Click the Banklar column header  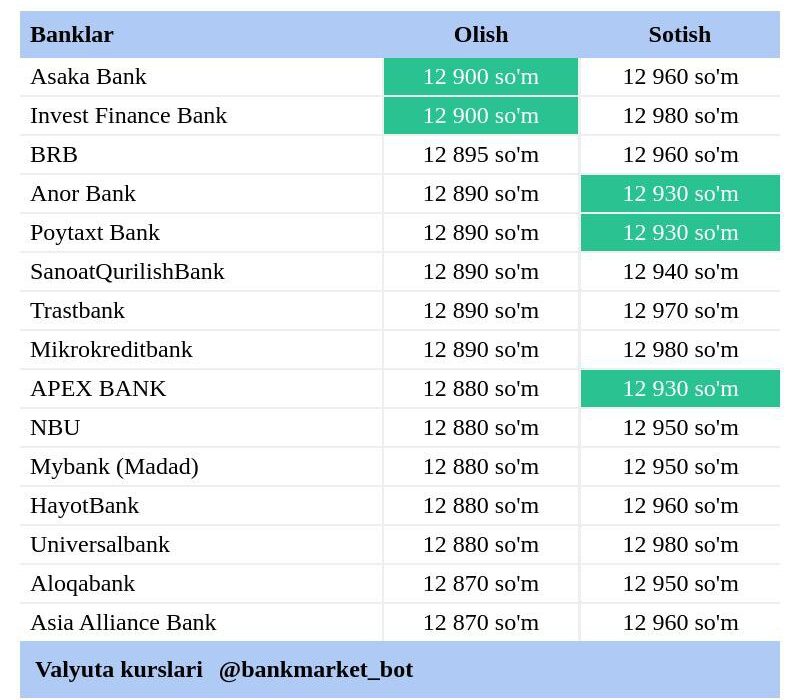(x=72, y=35)
